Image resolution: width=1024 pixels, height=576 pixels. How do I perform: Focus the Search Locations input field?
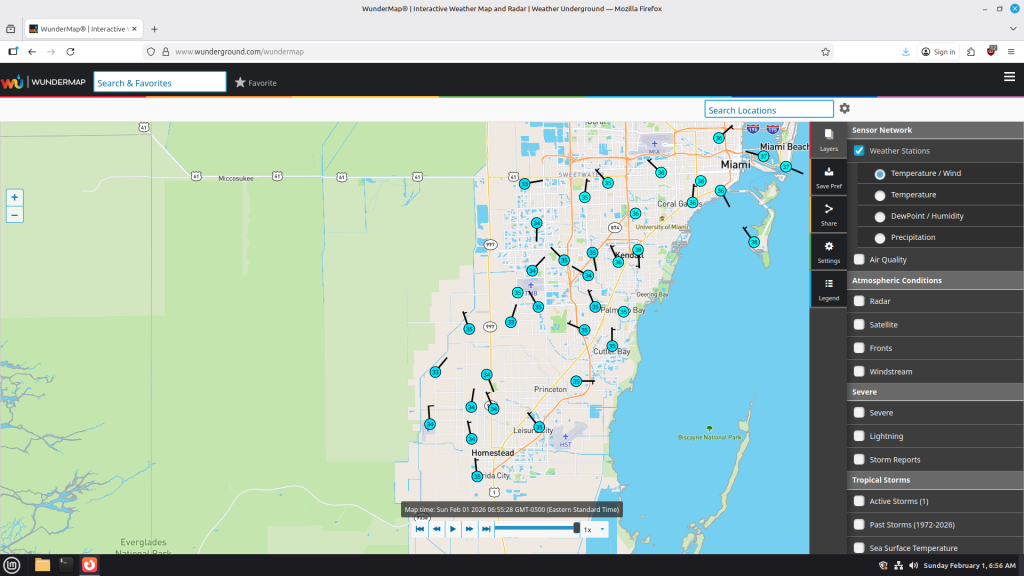click(769, 110)
